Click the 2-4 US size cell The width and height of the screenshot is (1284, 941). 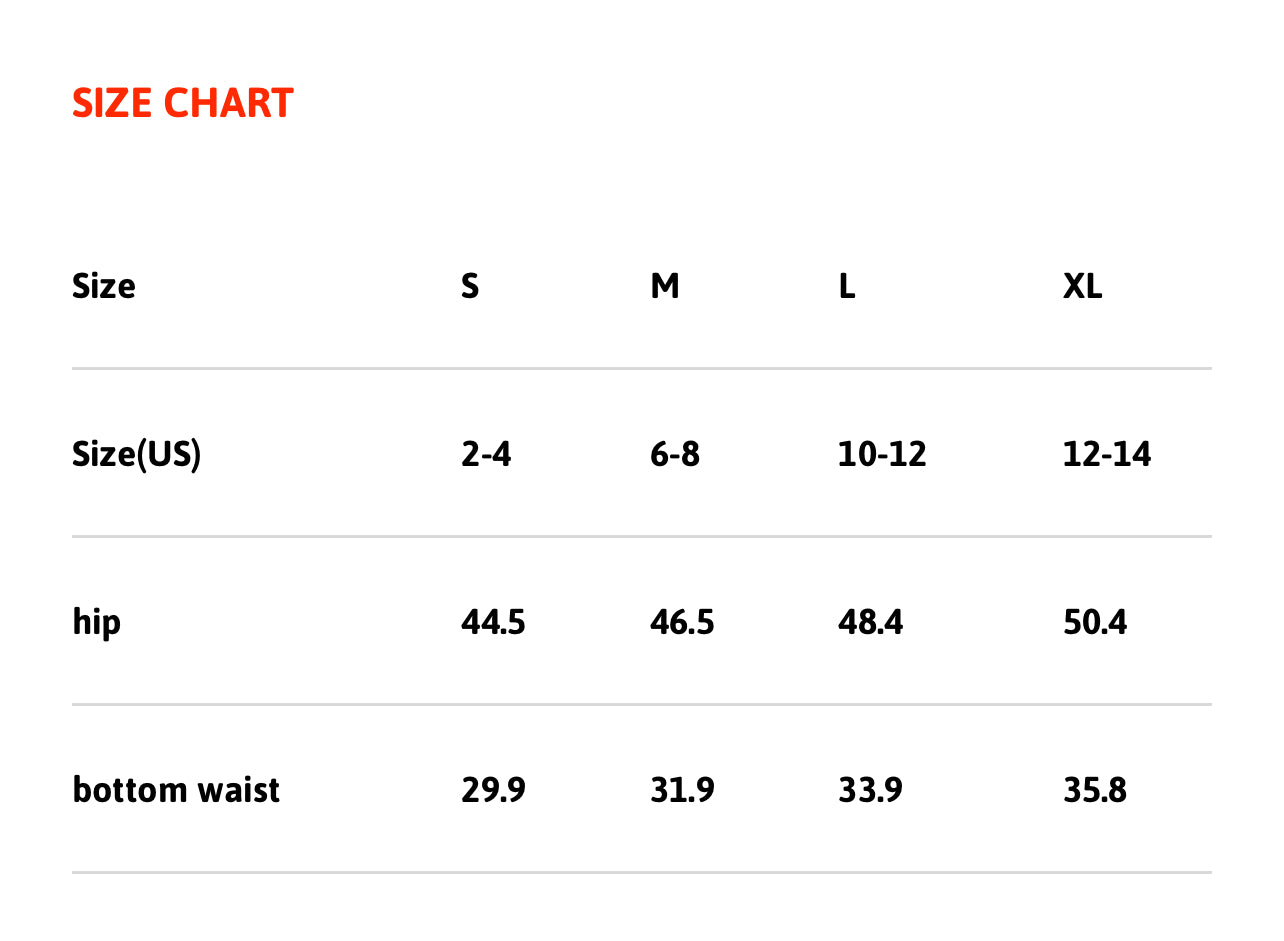[486, 455]
